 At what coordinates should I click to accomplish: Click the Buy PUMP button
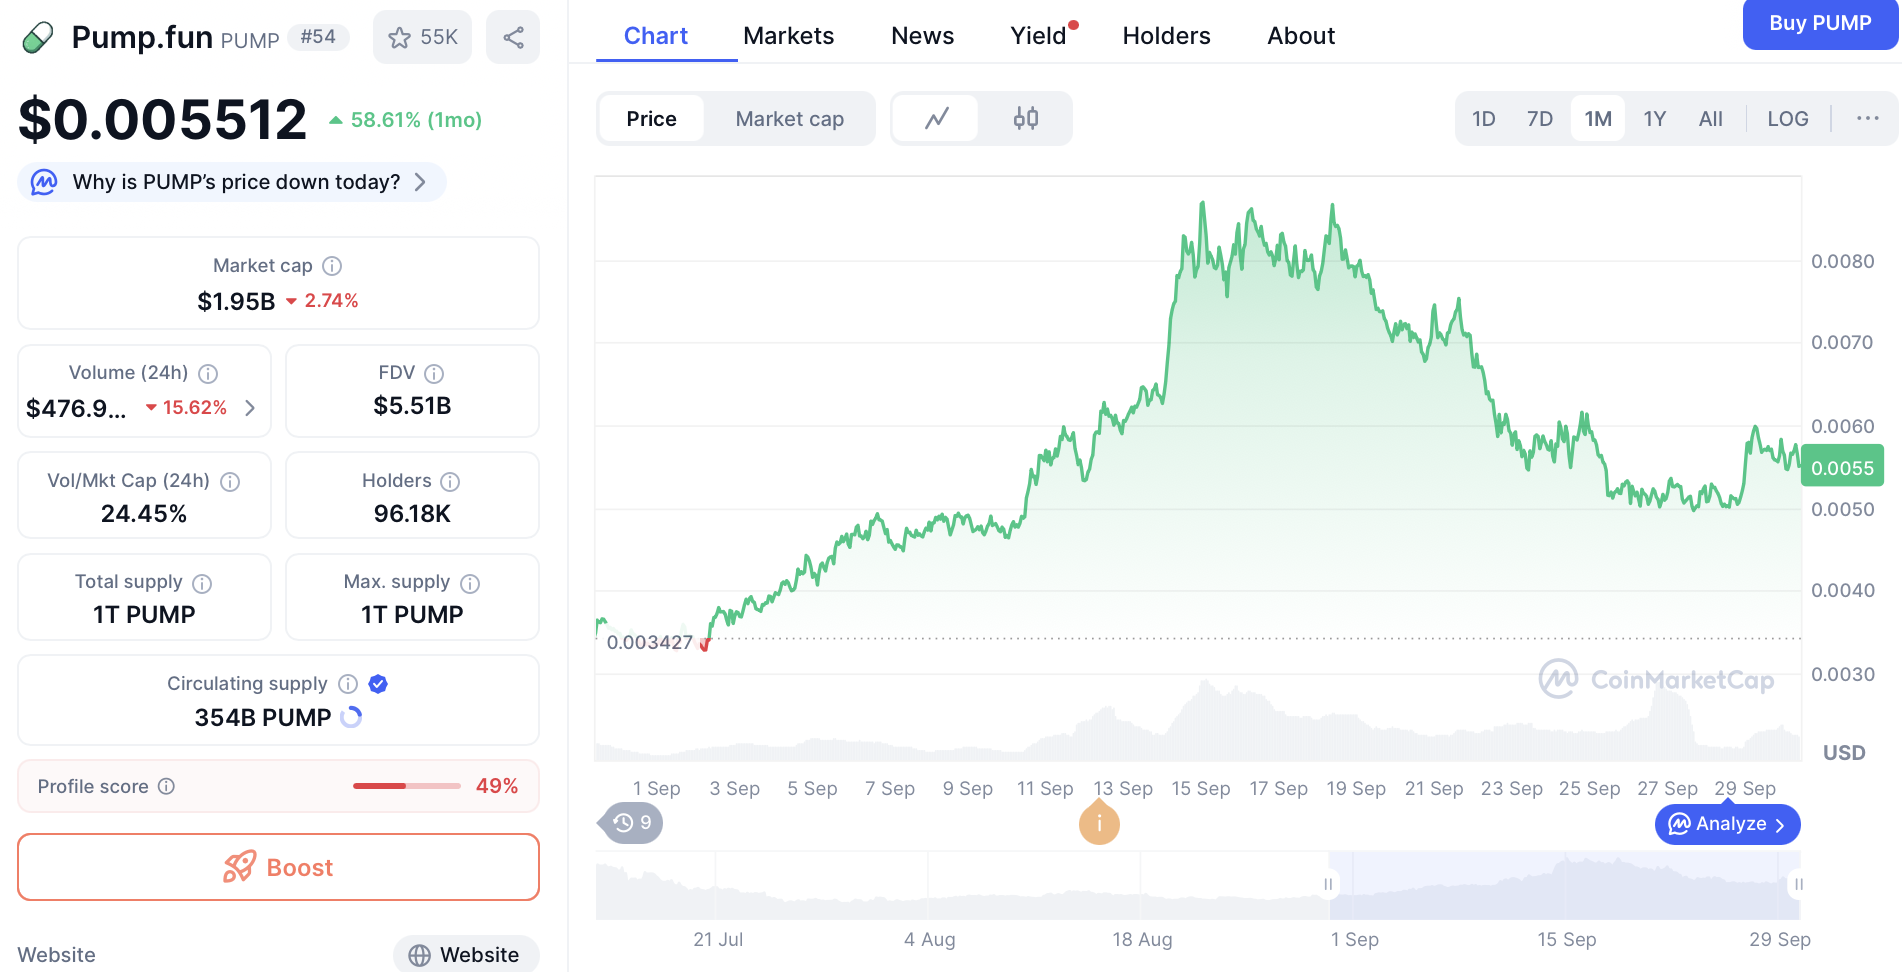[1820, 23]
